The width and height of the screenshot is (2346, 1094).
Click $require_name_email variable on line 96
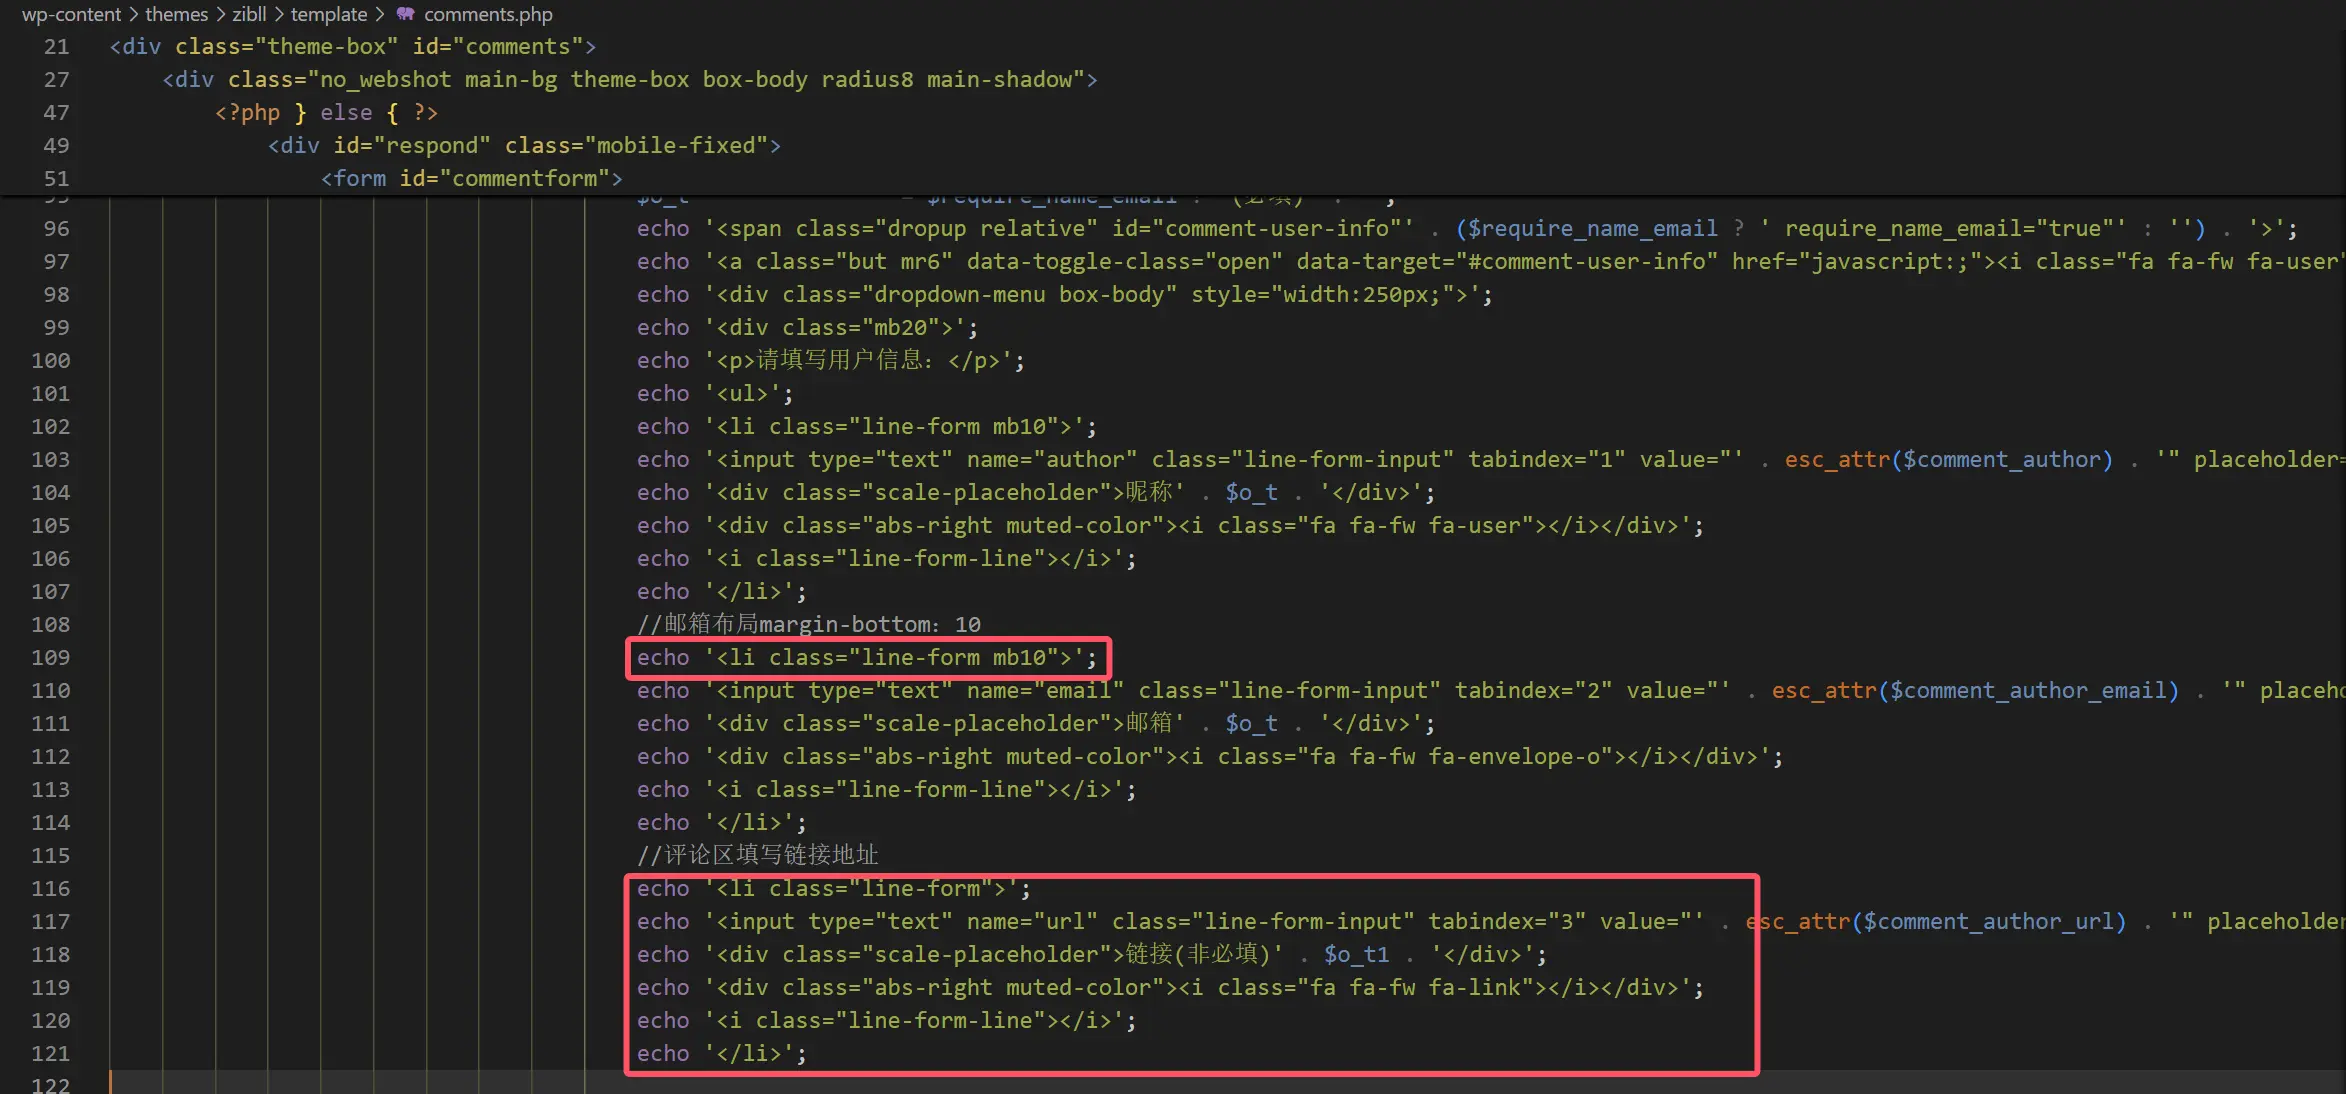point(1592,229)
